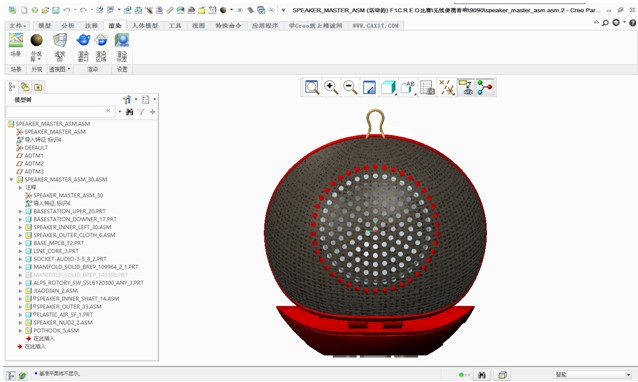Click the Zoom Out magnifier icon

350,87
